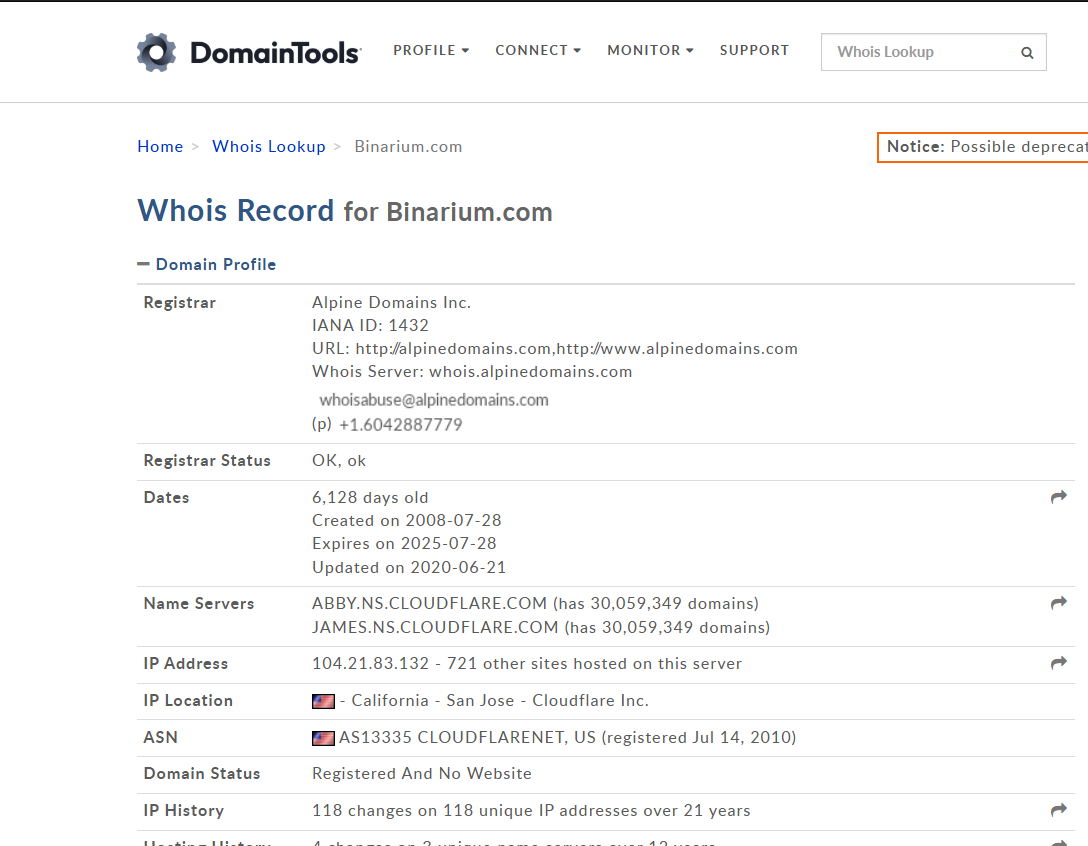Image resolution: width=1088 pixels, height=846 pixels.
Task: Click the whoisabuse@alpinedomains.com email
Action: [x=434, y=400]
